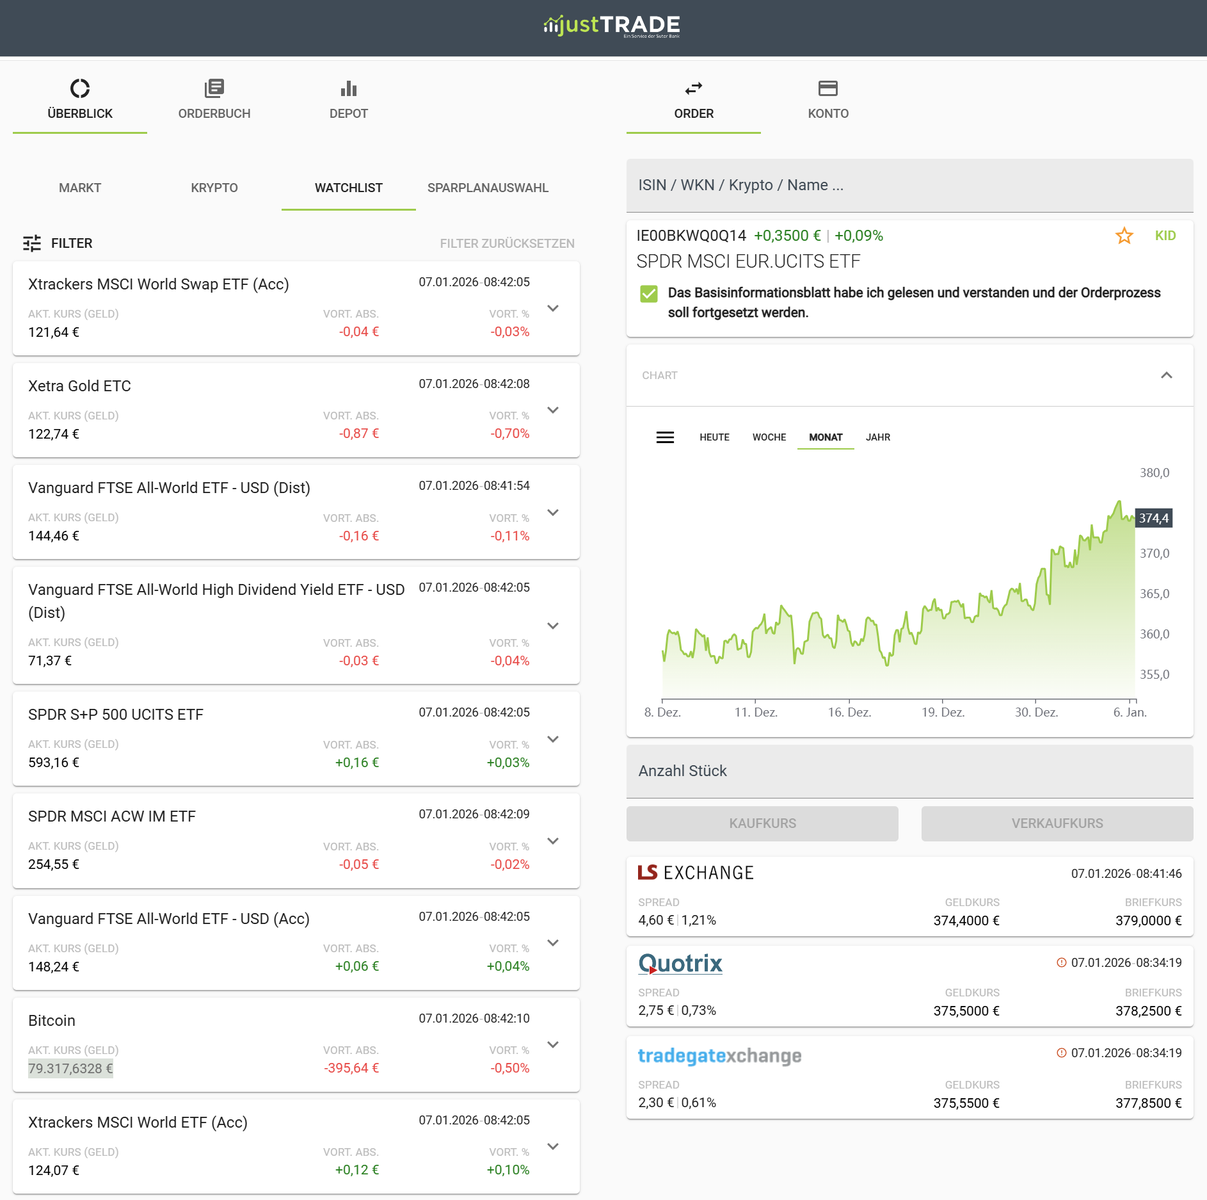Image resolution: width=1207 pixels, height=1200 pixels.
Task: Open the chart hamburger menu
Action: pos(665,438)
